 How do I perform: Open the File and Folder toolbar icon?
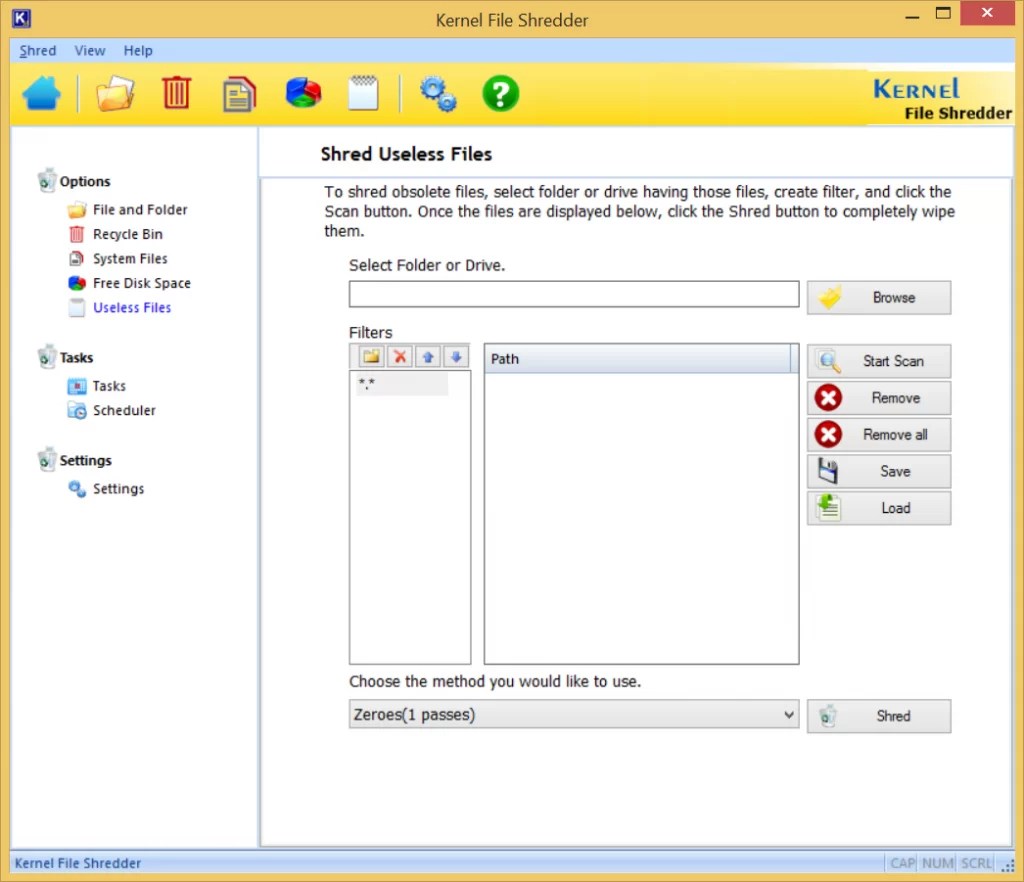coord(115,93)
